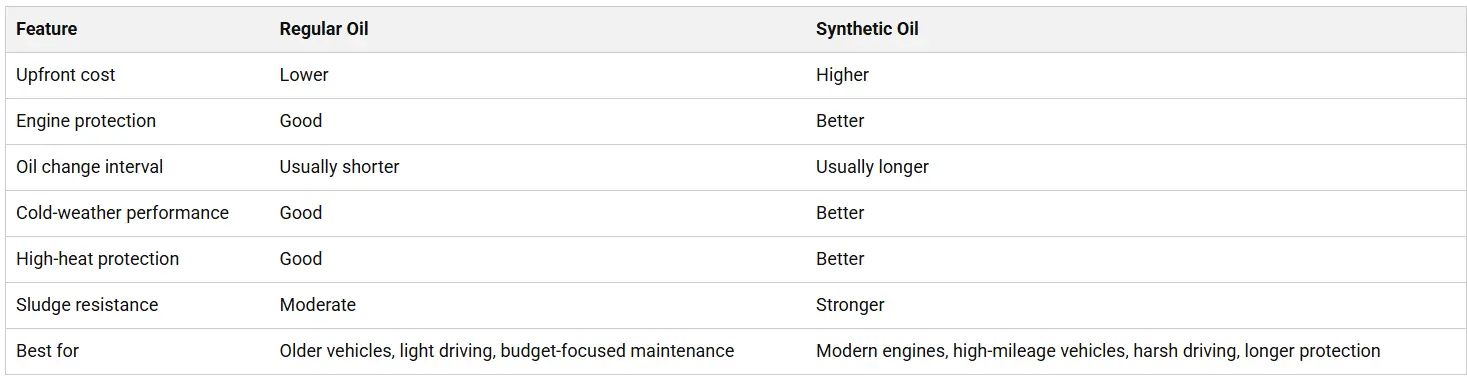The image size is (1467, 377).
Task: Click Better in Engine protection row
Action: coord(840,121)
